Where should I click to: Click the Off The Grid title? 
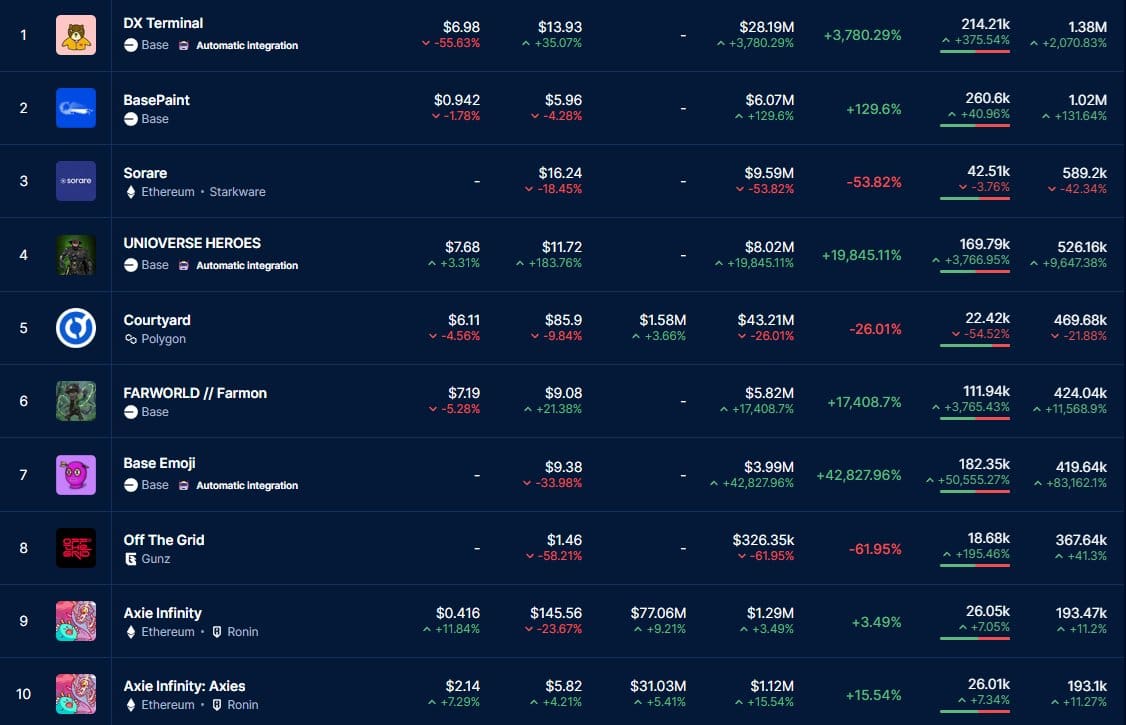click(x=164, y=540)
